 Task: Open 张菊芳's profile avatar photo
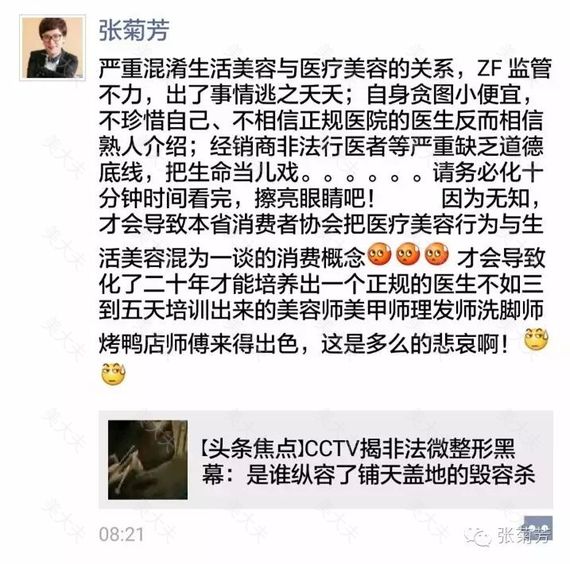point(53,47)
